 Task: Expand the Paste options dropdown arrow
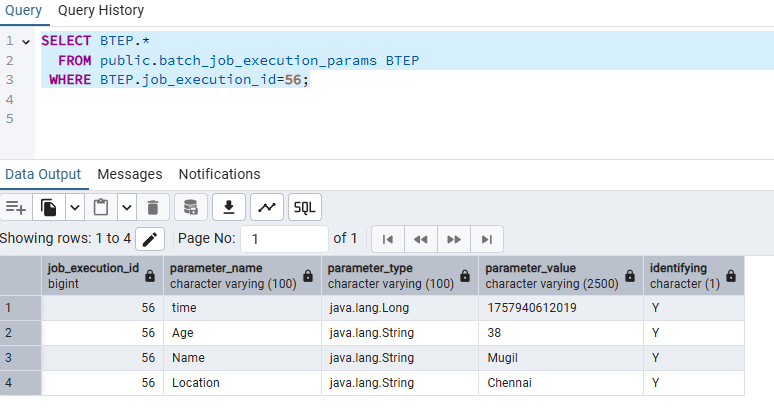point(126,207)
